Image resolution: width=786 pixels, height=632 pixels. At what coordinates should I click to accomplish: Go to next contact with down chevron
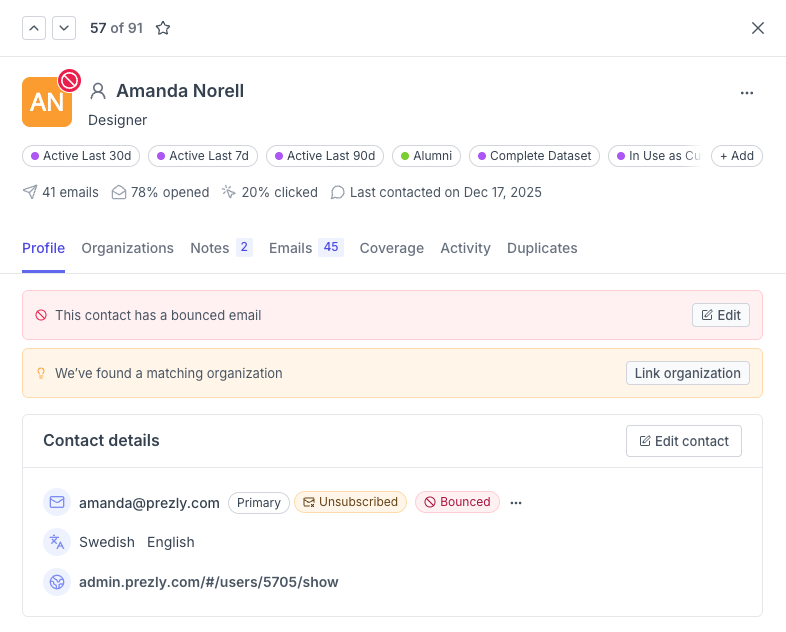coord(64,28)
